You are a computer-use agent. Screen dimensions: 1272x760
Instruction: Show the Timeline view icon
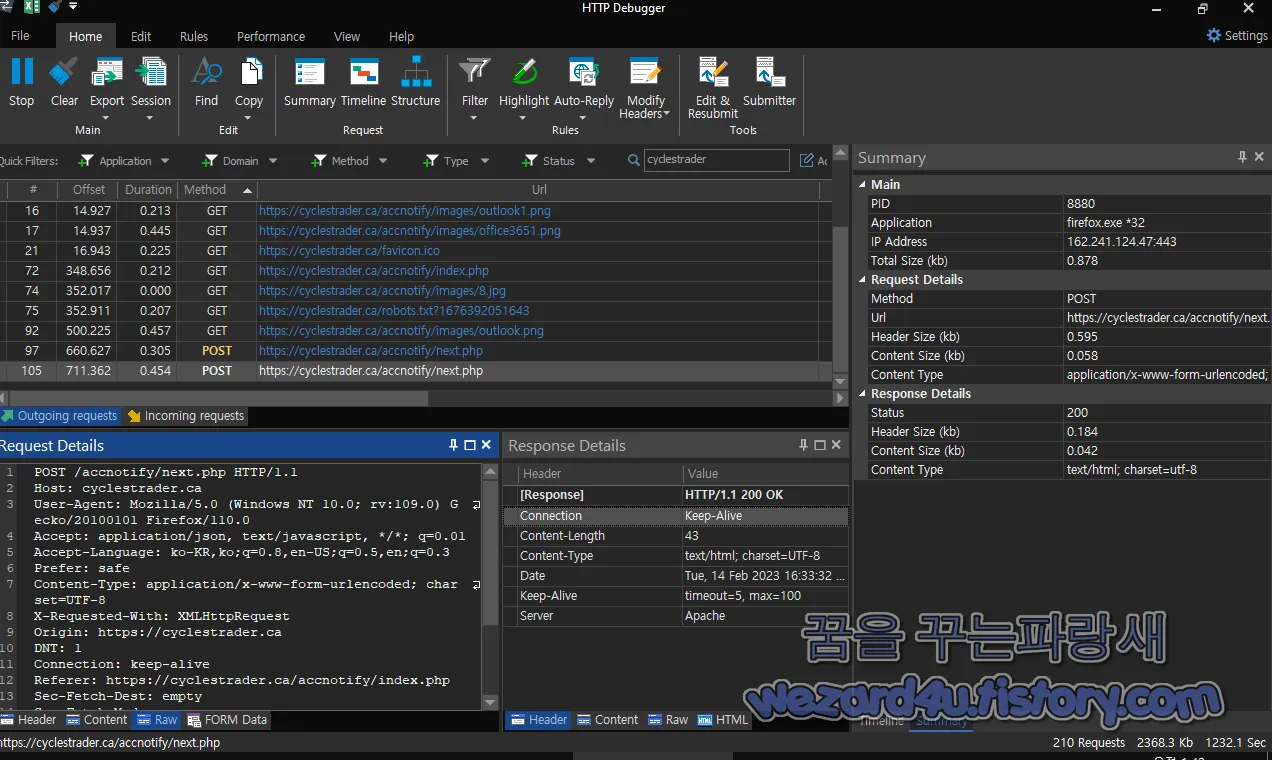363,73
